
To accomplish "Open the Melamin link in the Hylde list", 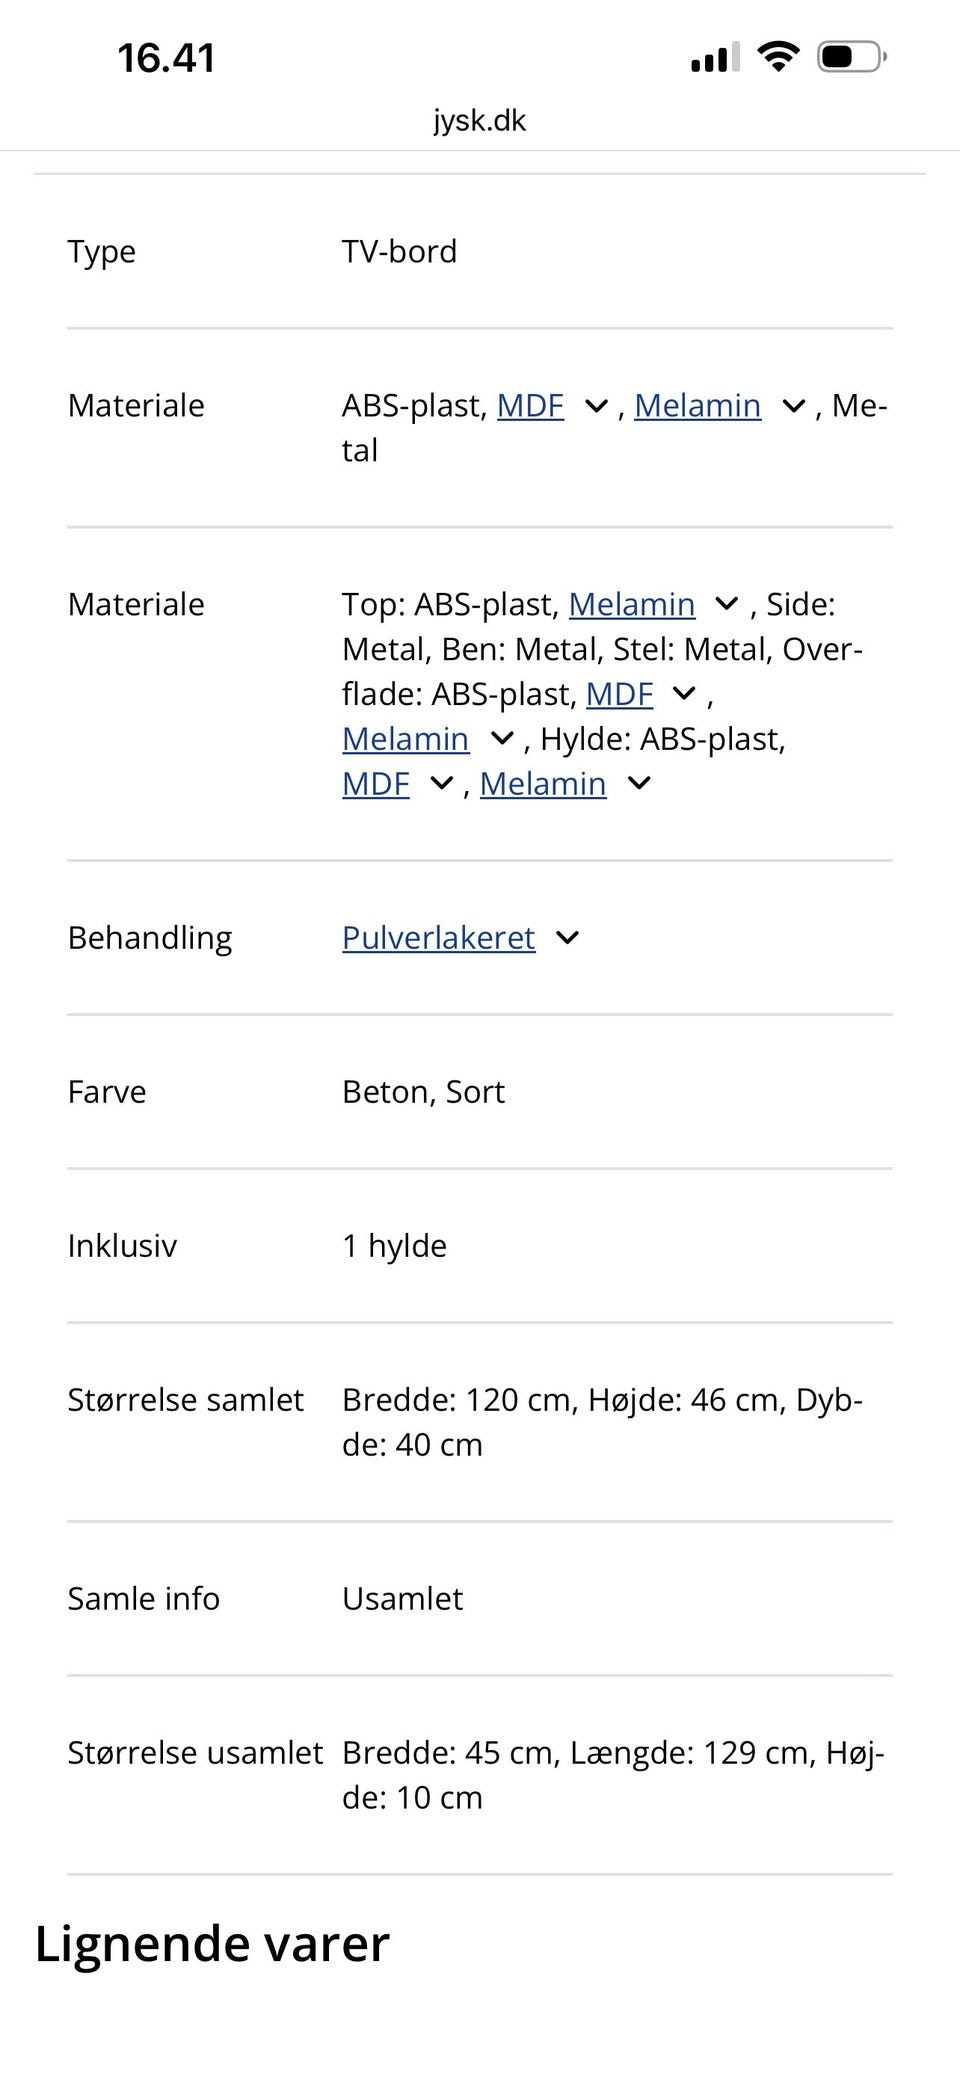I will point(543,784).
